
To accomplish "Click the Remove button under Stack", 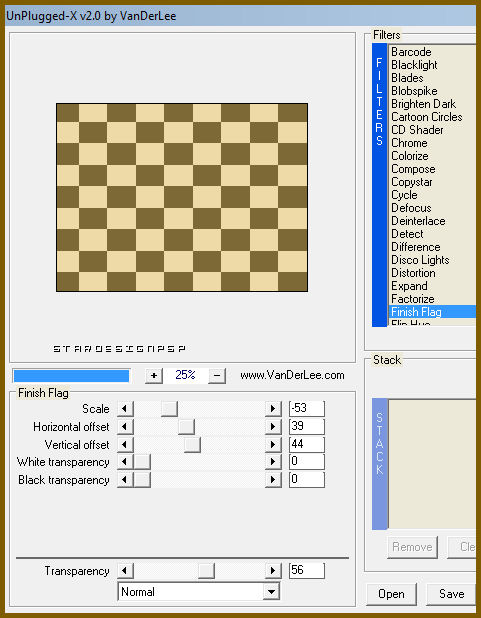I will click(412, 547).
